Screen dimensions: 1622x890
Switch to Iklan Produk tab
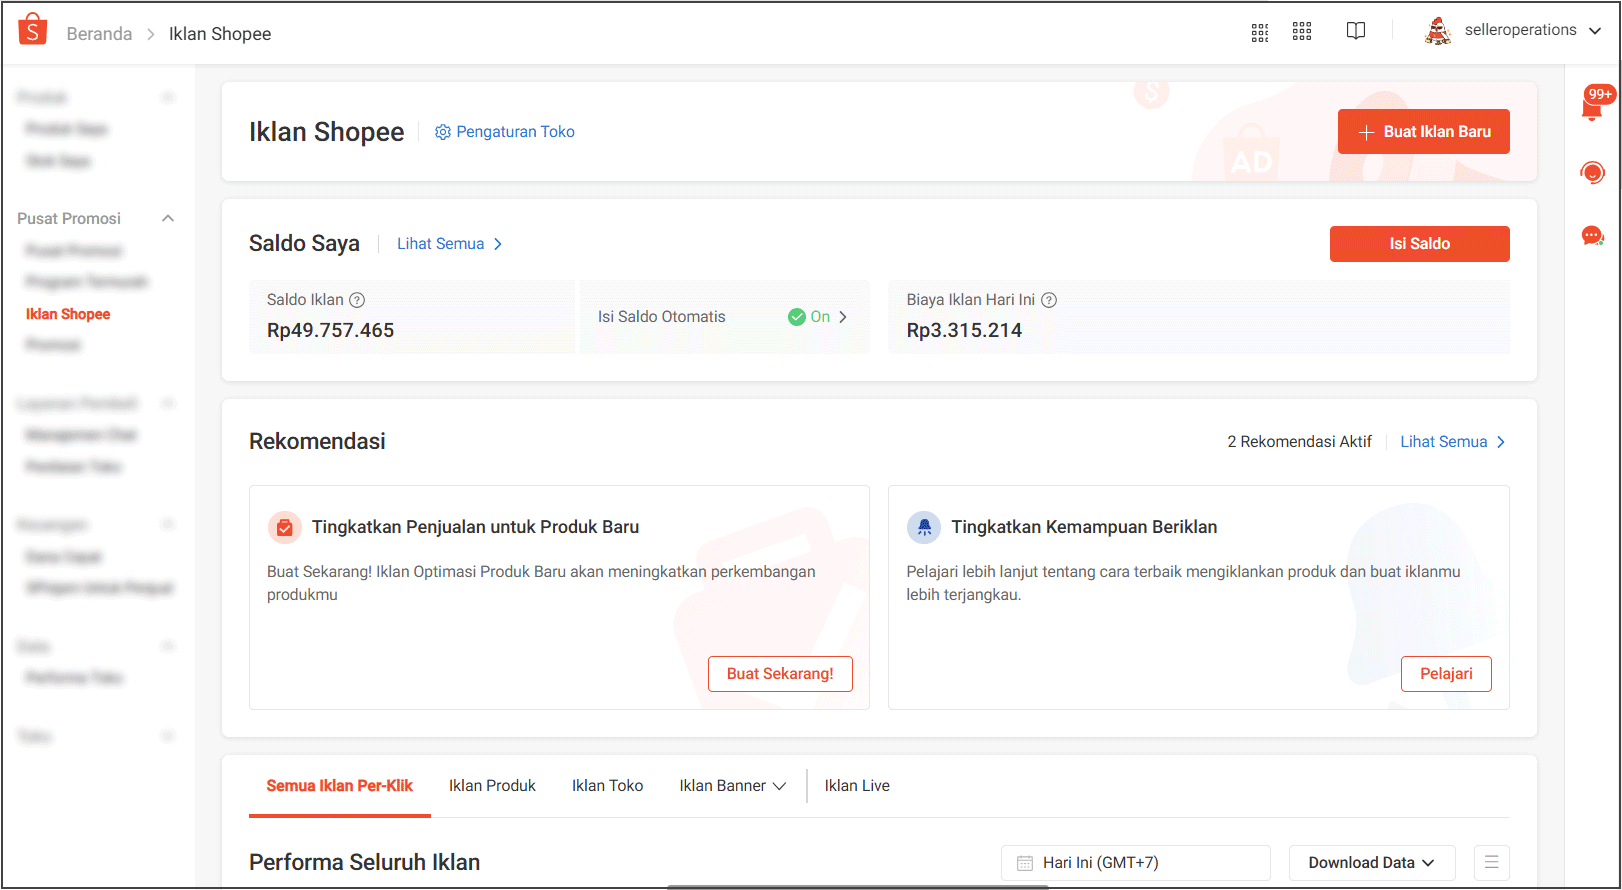492,786
